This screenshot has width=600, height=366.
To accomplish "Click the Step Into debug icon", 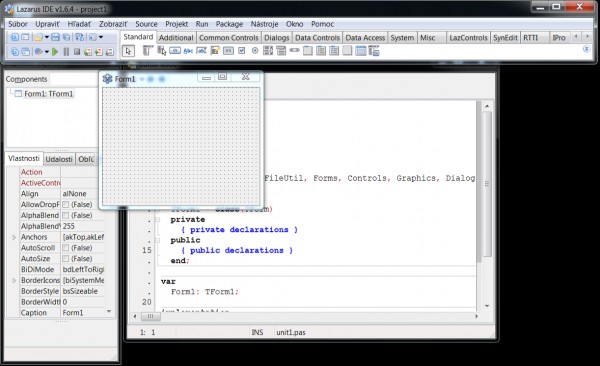I will coord(88,51).
